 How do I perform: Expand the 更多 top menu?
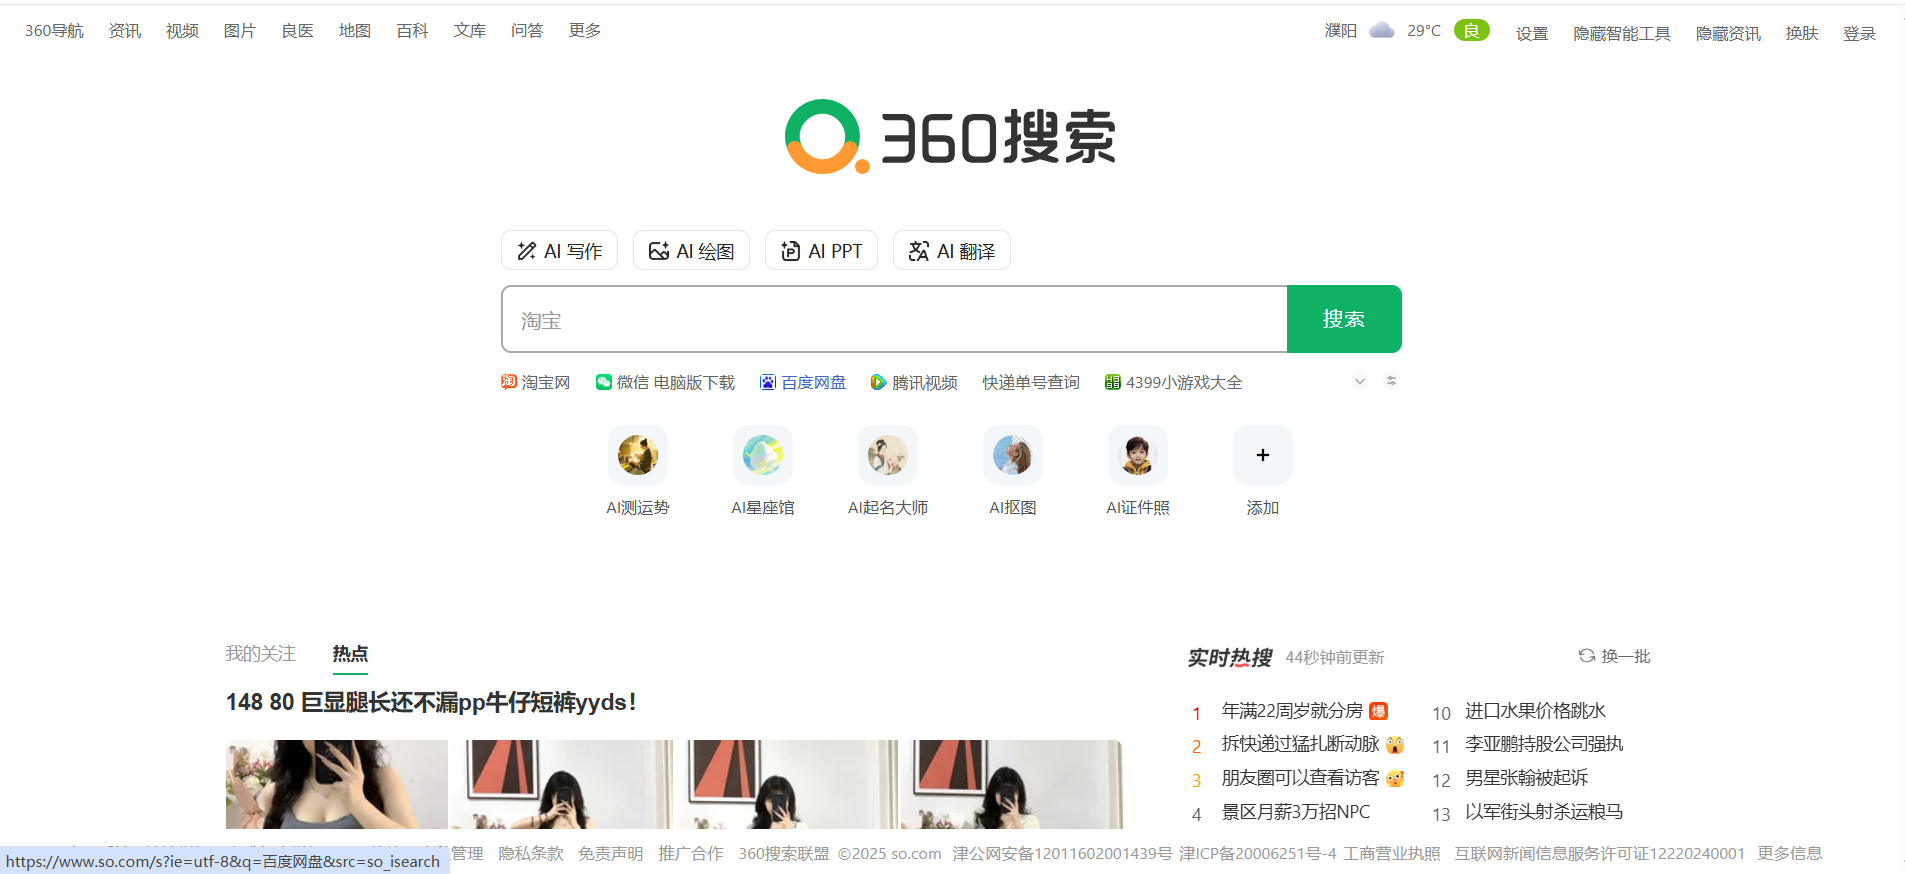(x=585, y=31)
